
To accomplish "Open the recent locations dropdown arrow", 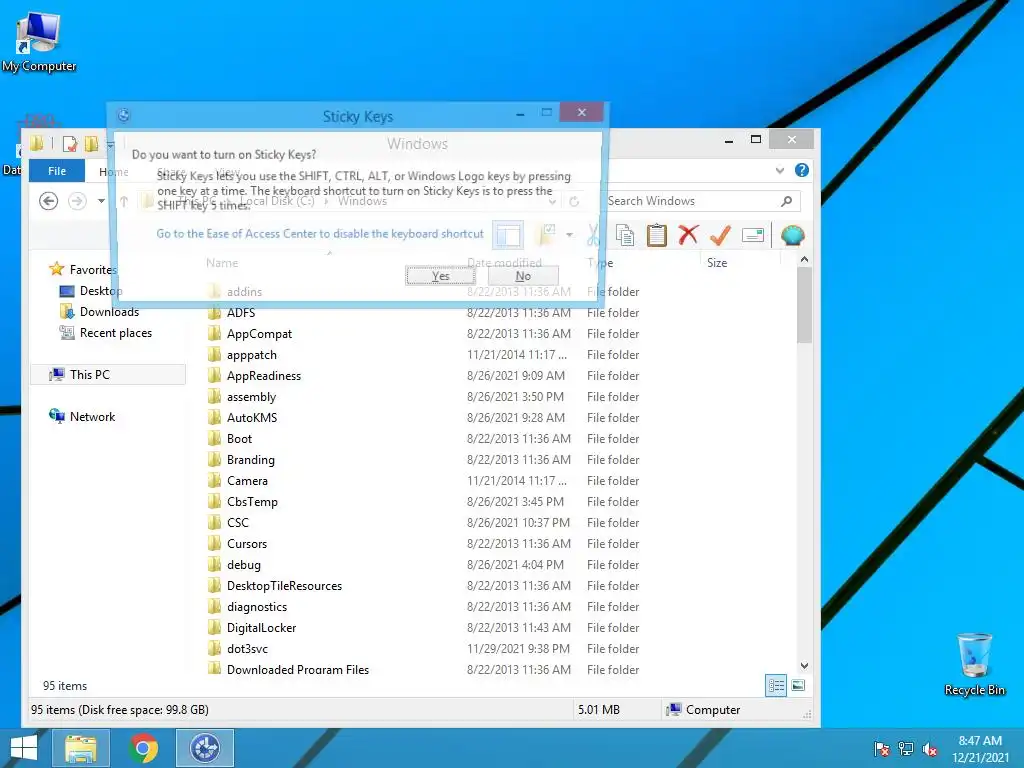I will 101,201.
